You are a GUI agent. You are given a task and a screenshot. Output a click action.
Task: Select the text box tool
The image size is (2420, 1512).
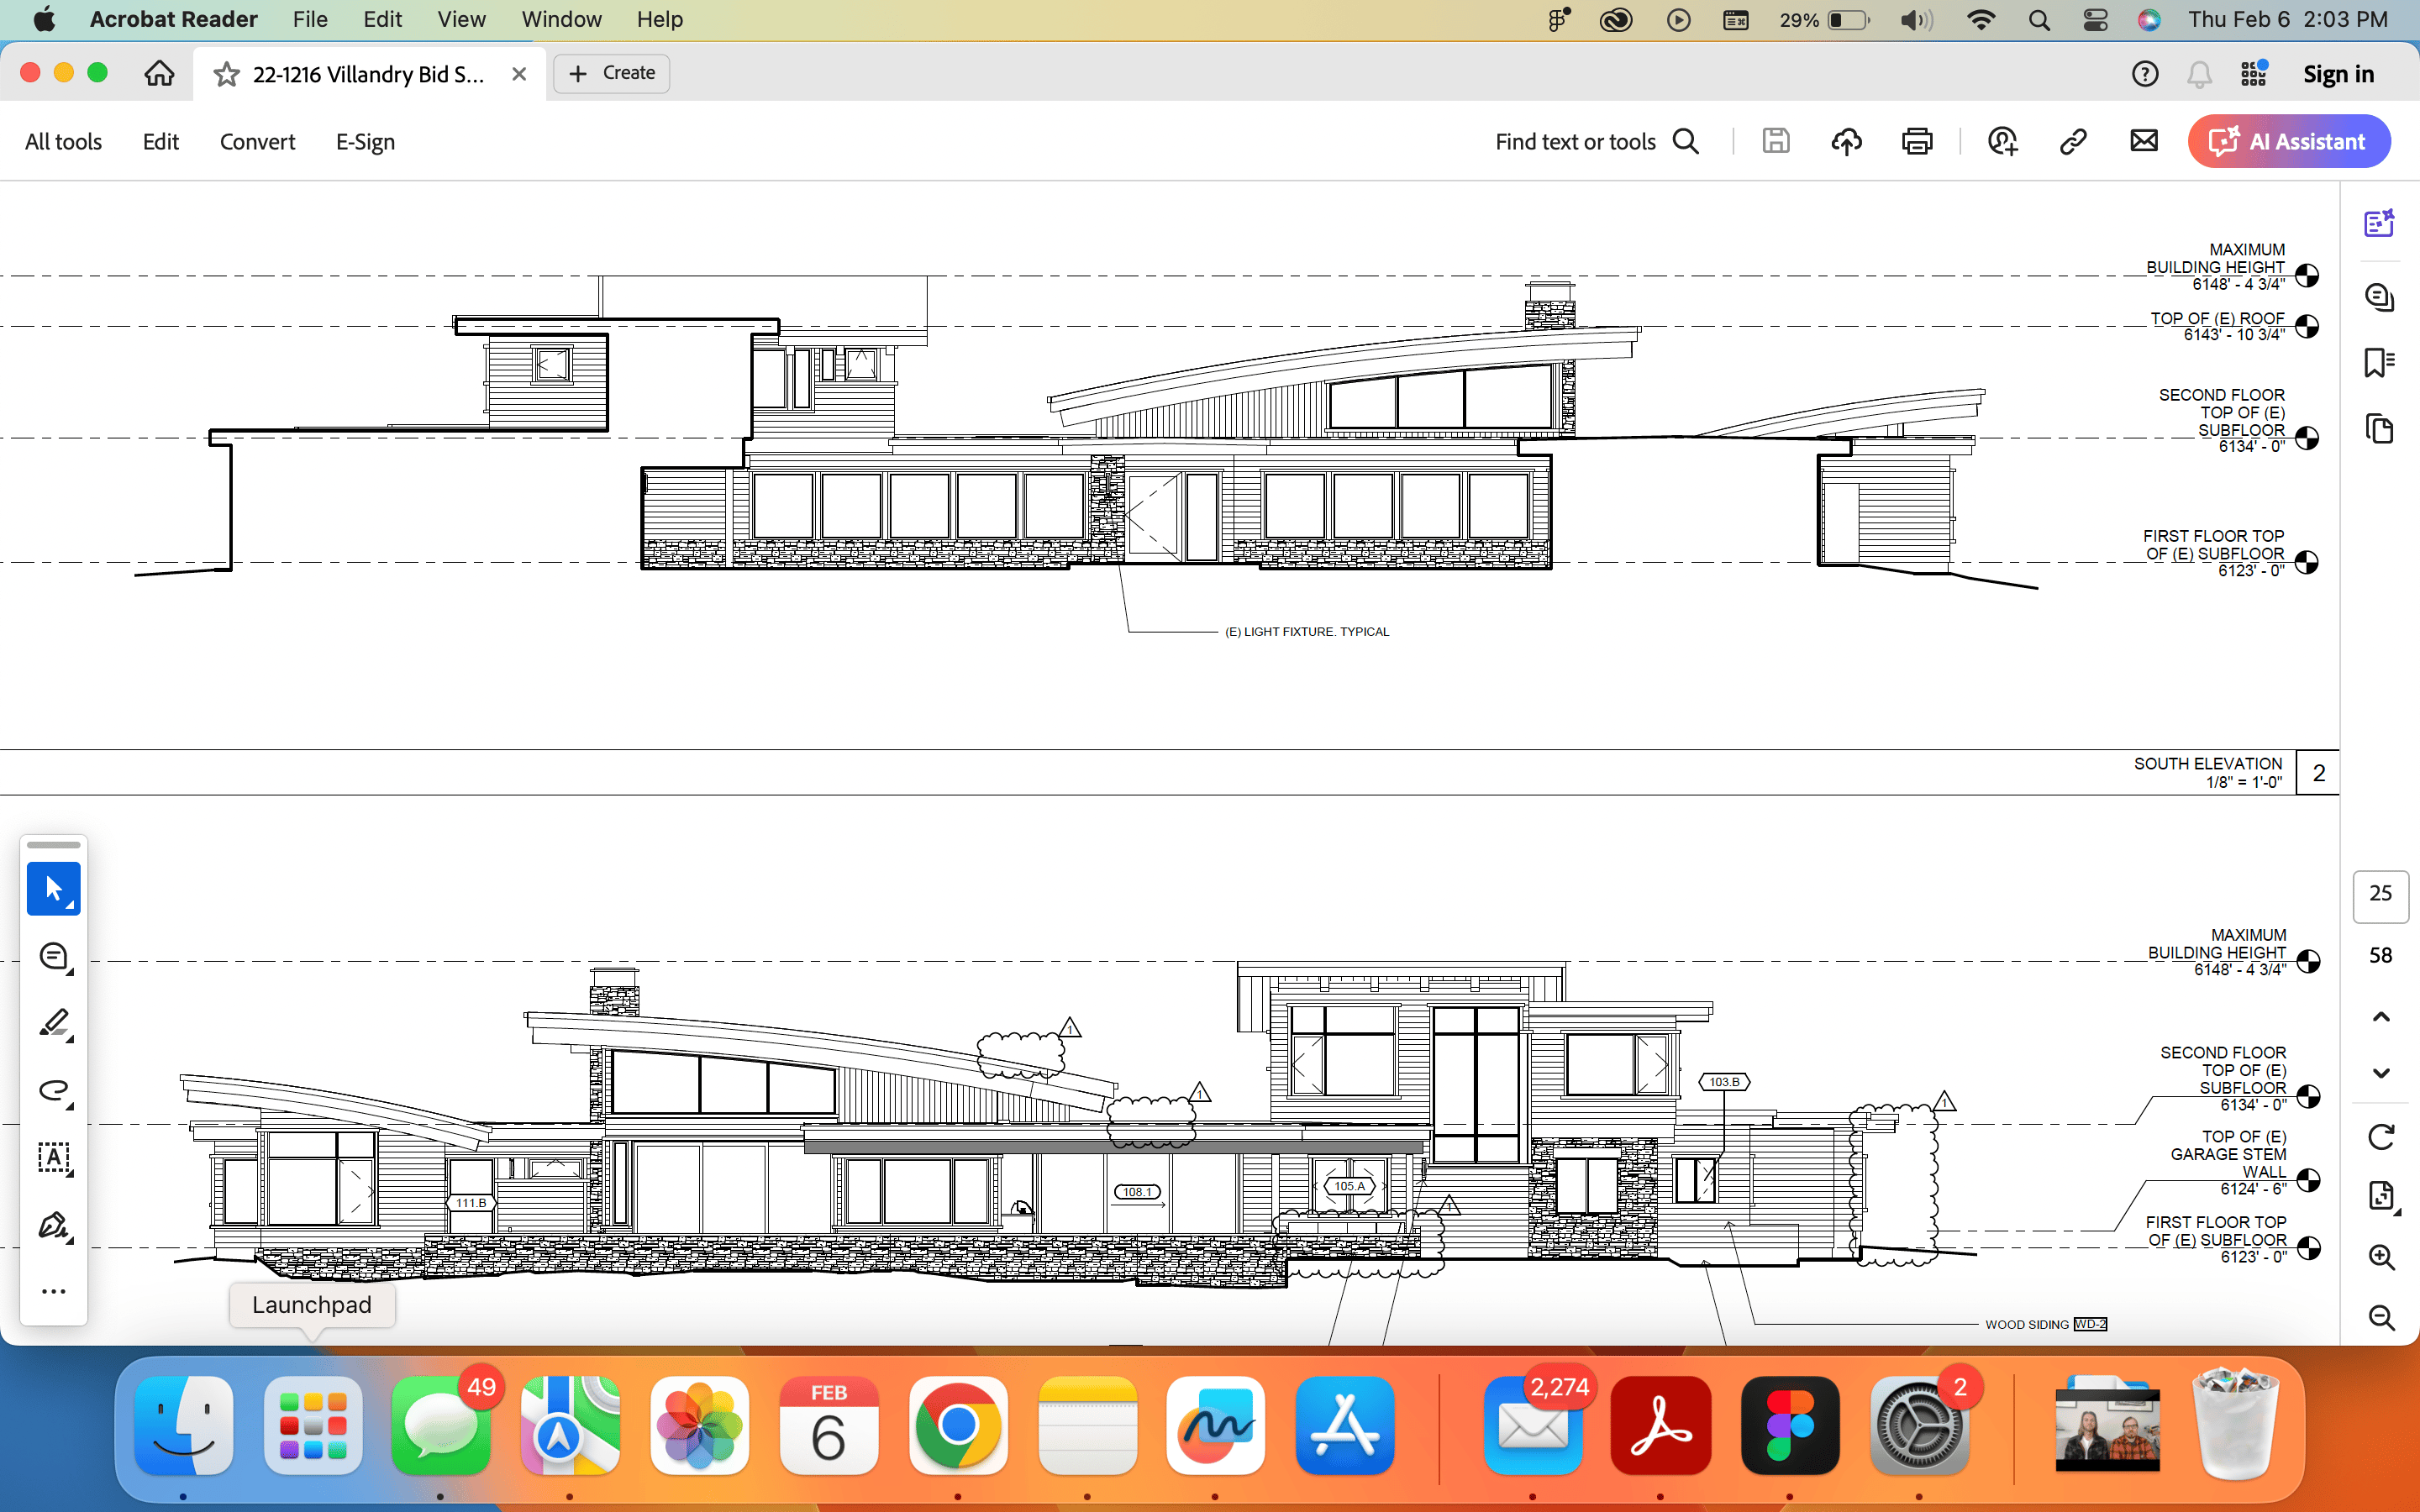[53, 1158]
